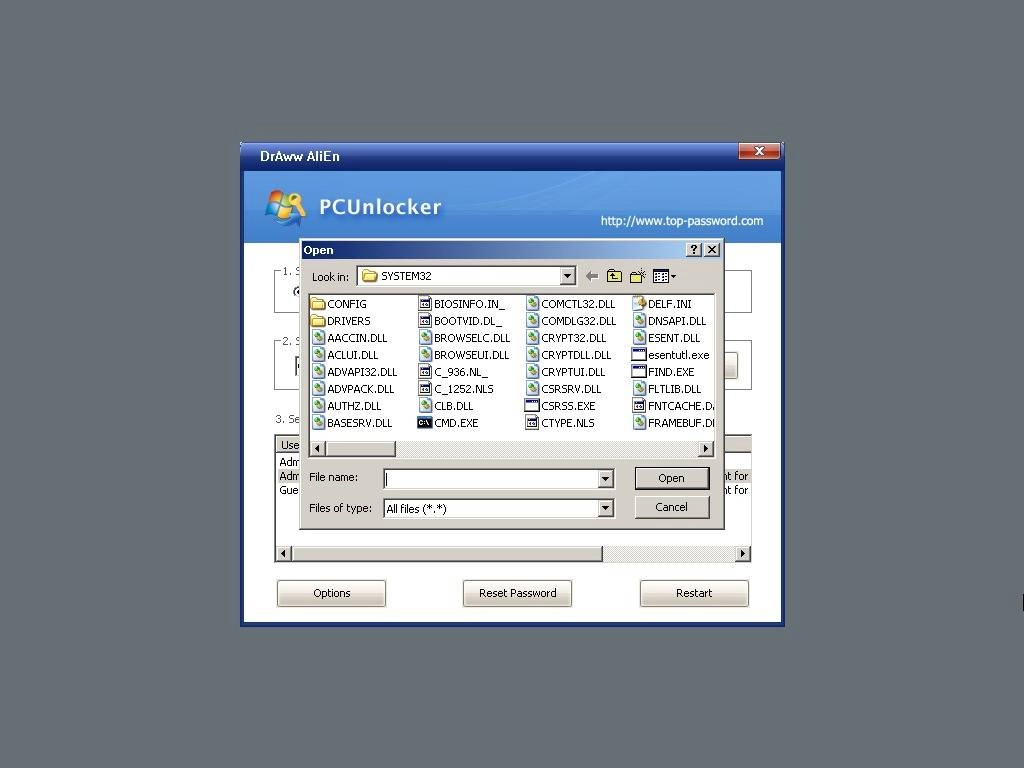Select FLTLIB.DLL file icon
The image size is (1024, 768).
point(639,389)
